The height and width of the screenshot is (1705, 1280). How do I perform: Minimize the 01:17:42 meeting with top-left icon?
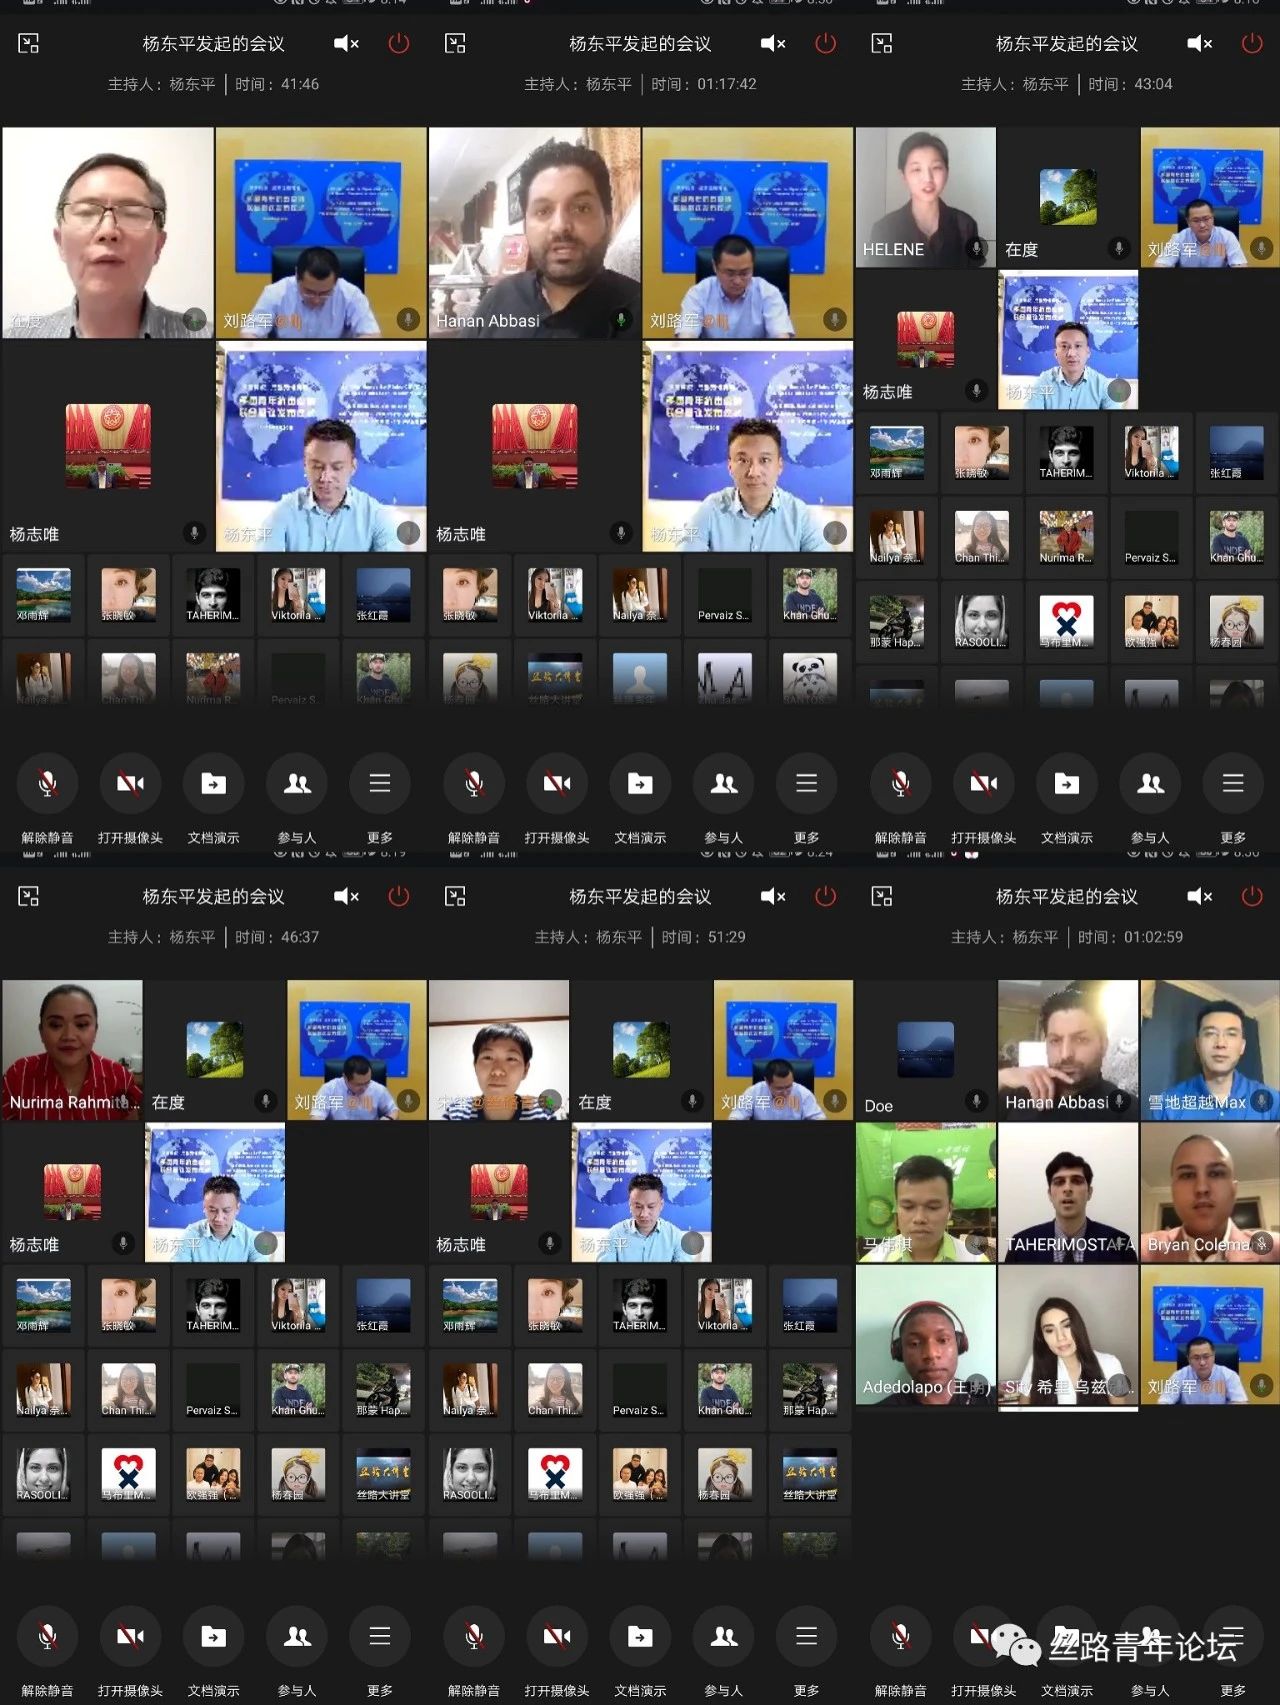pyautogui.click(x=455, y=44)
